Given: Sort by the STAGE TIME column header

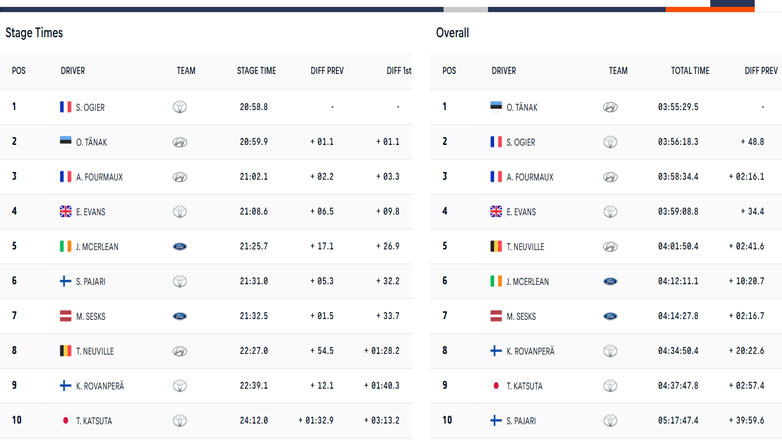Looking at the screenshot, I should tap(256, 71).
